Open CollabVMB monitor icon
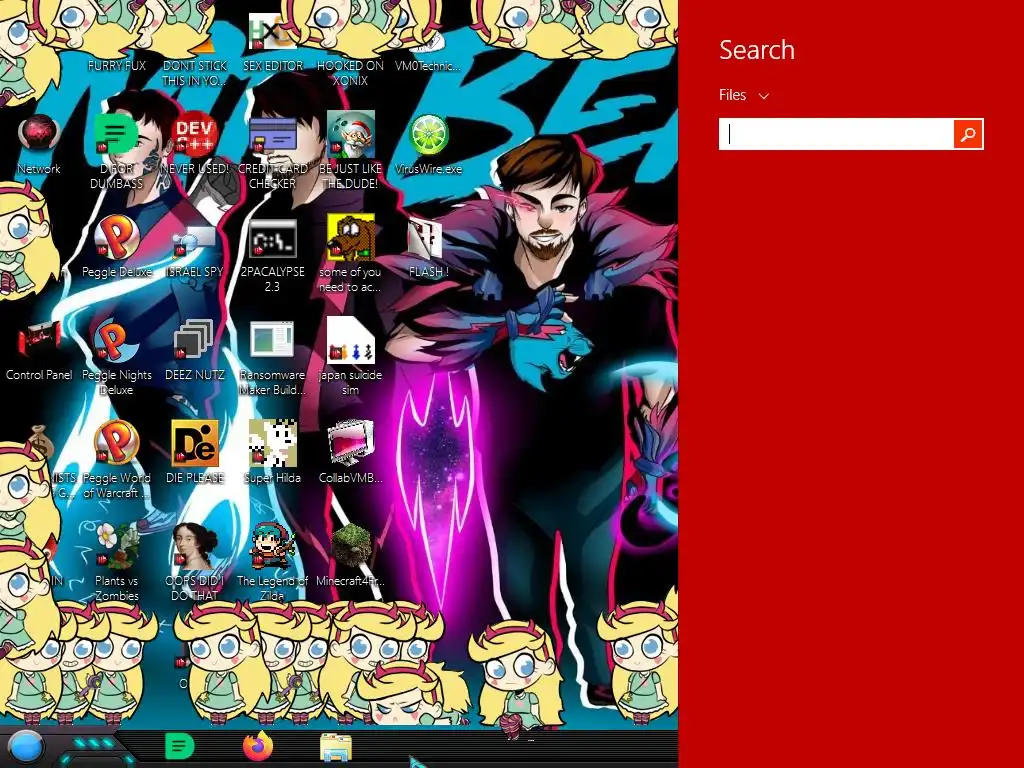 click(x=351, y=443)
